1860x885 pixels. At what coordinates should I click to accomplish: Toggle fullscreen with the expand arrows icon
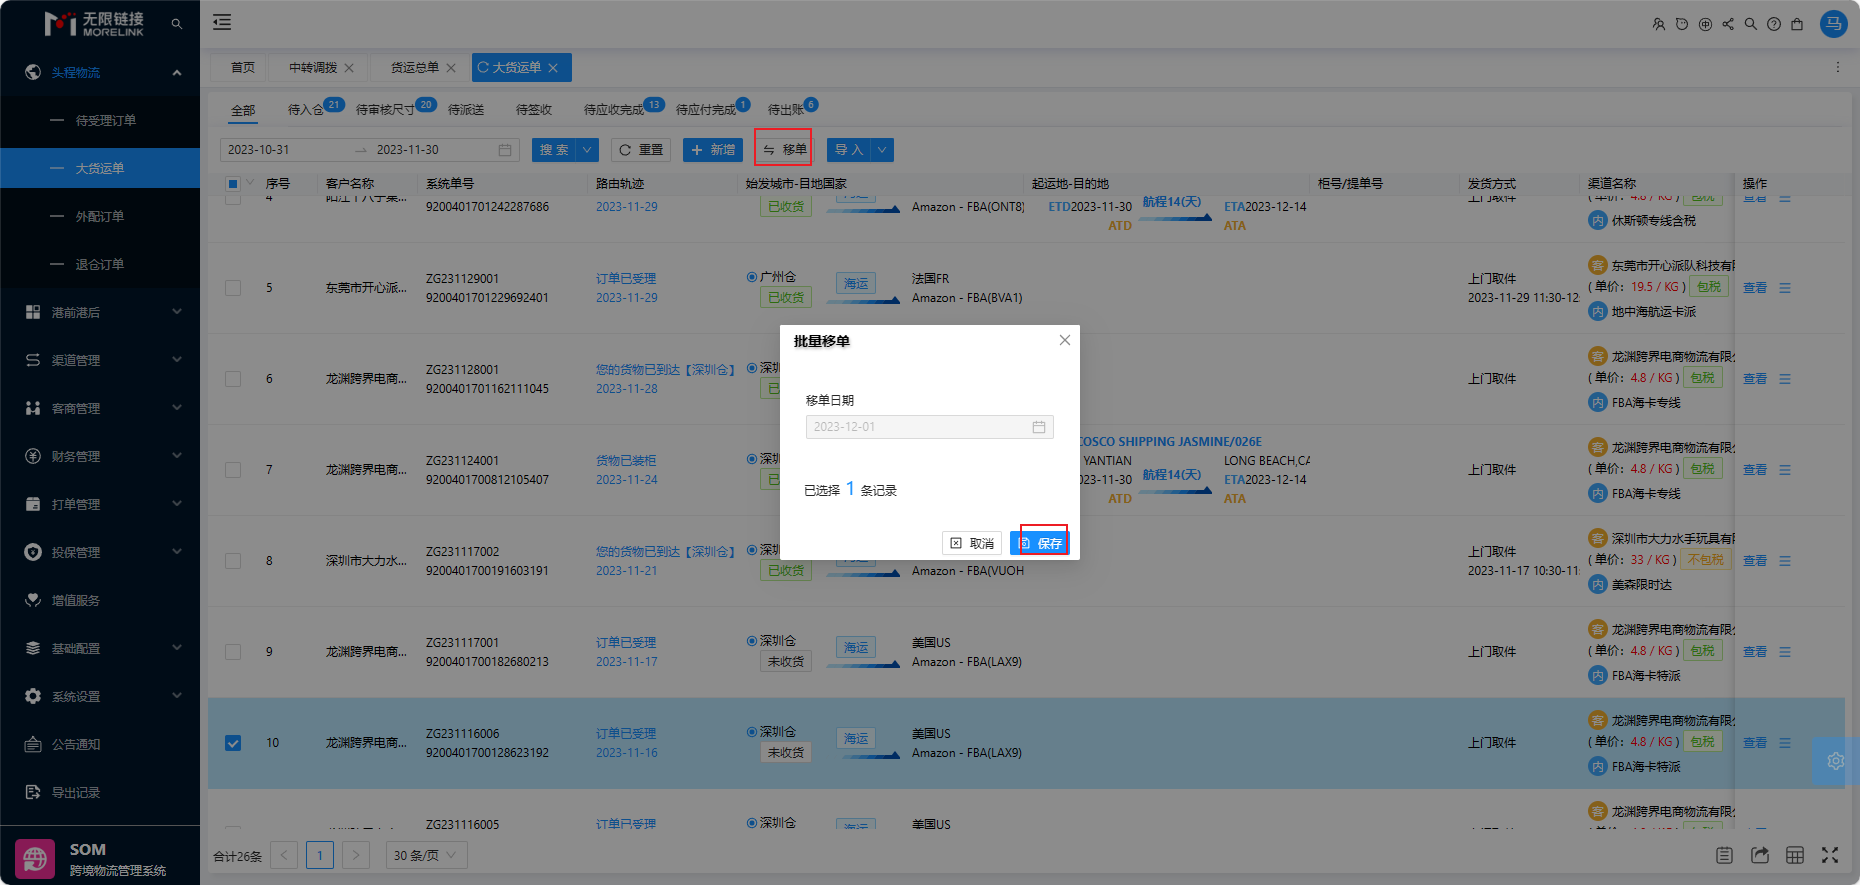click(1830, 855)
